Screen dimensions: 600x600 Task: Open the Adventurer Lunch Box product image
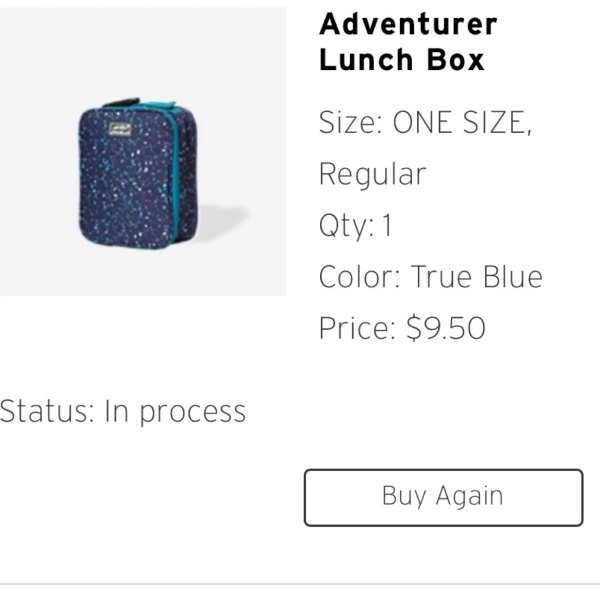point(143,152)
